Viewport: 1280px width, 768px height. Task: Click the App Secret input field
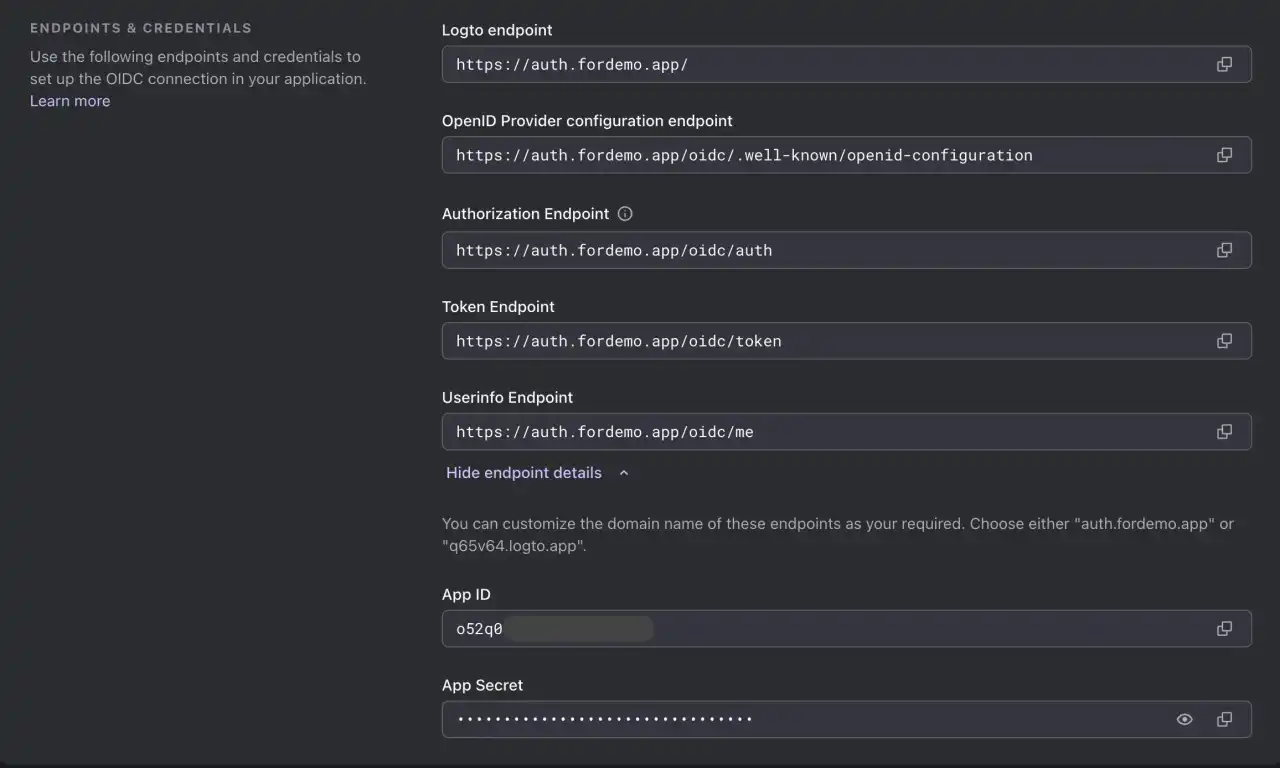[x=800, y=718]
